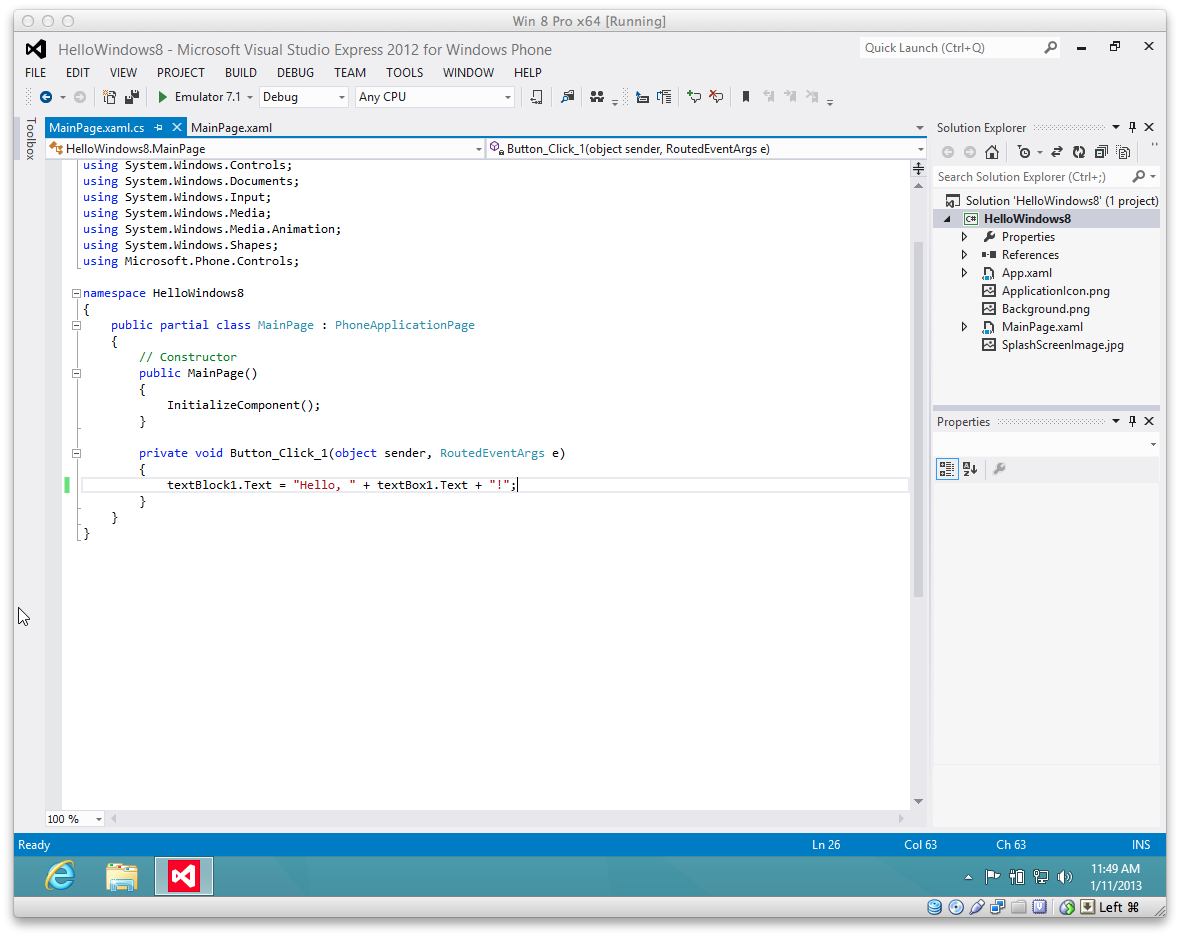Click the Quick Launch magnifier icon
The height and width of the screenshot is (937, 1180).
(x=1051, y=47)
